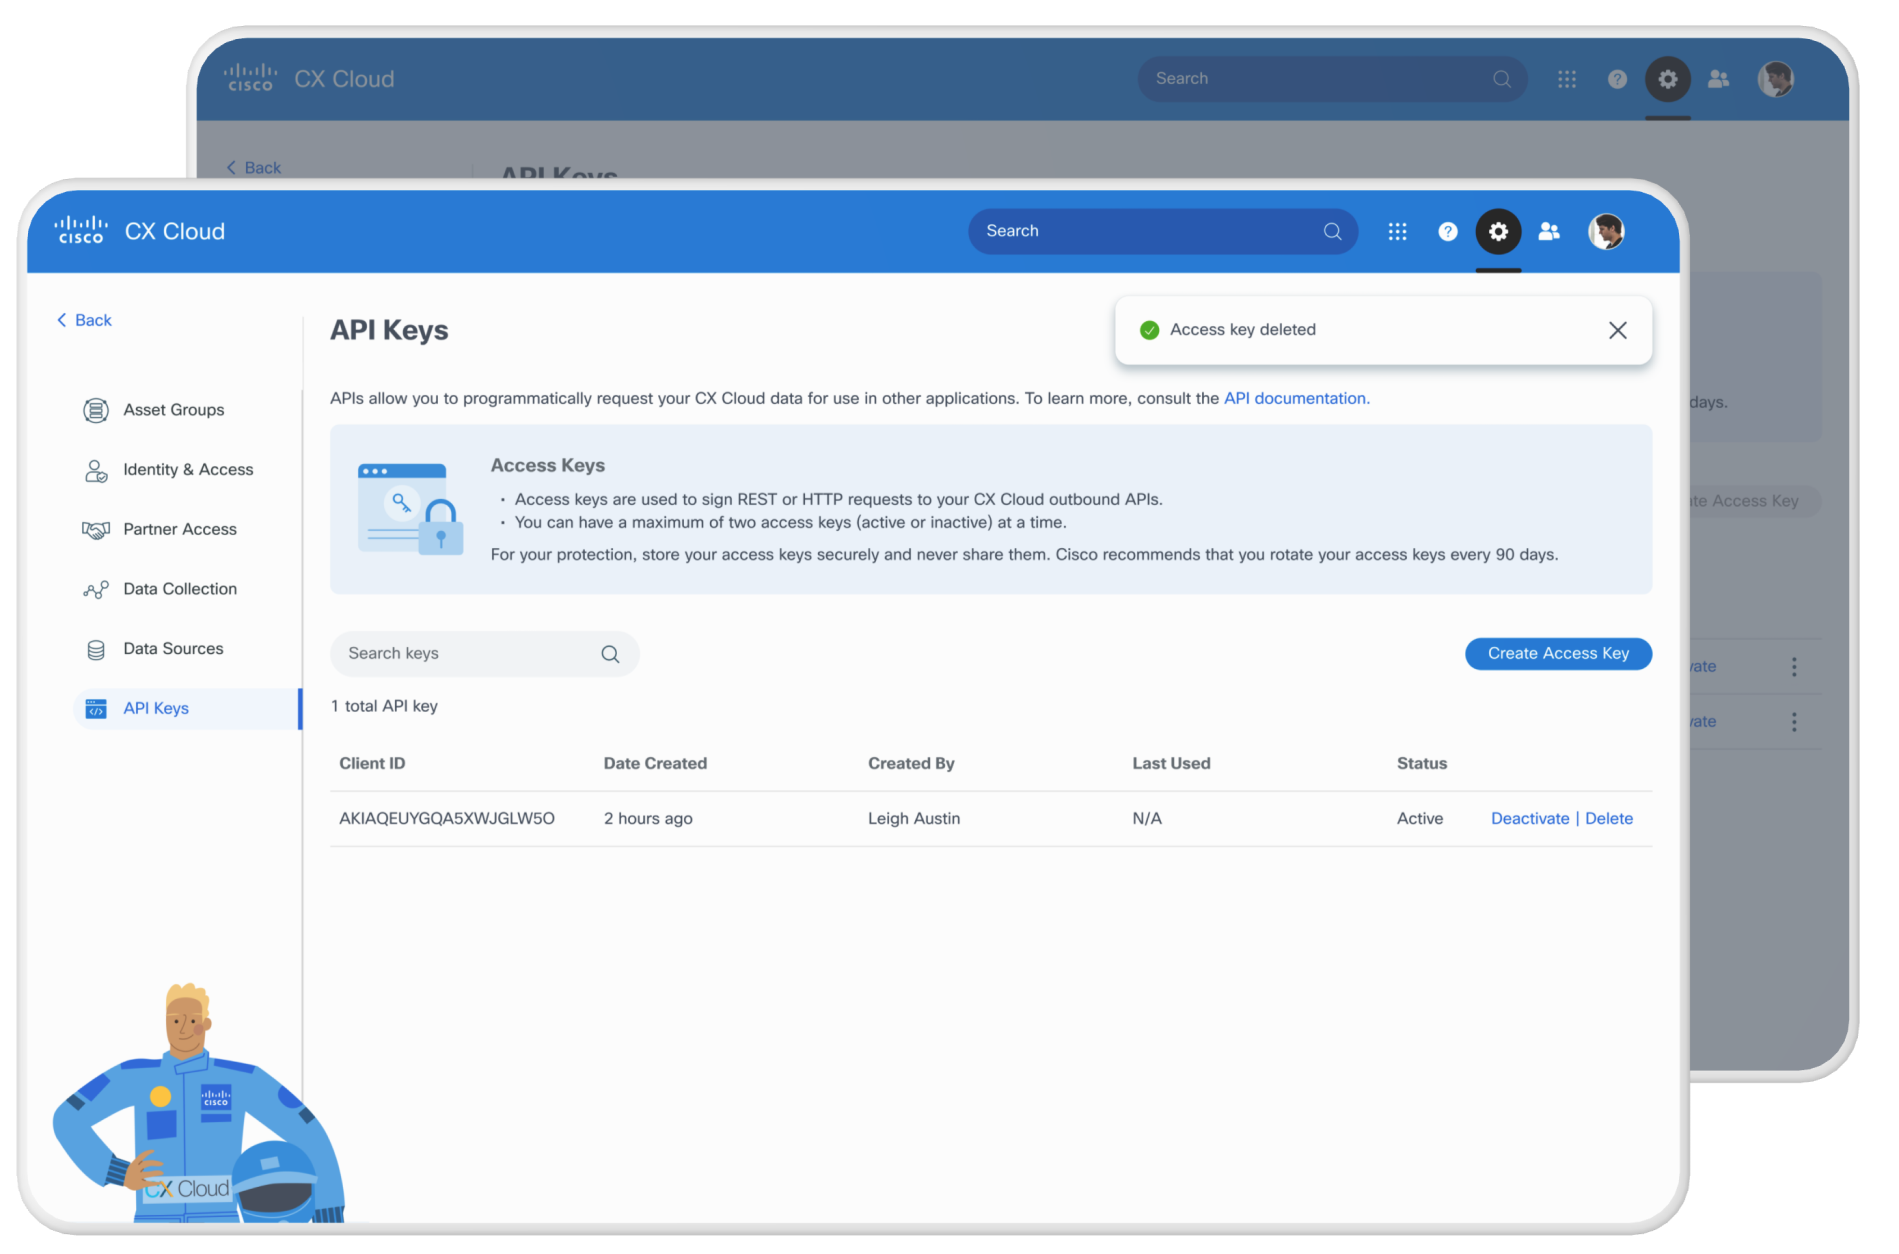
Task: Click the Access Keys lock illustration
Action: click(x=410, y=509)
